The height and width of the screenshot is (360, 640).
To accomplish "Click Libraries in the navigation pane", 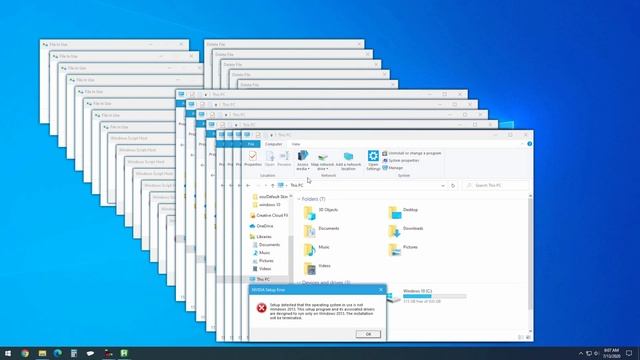I will click(260, 237).
